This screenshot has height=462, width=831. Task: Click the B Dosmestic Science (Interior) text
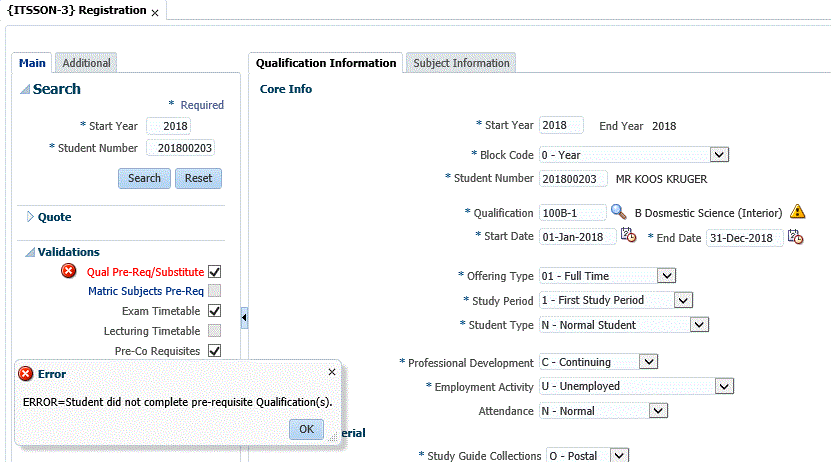[708, 213]
